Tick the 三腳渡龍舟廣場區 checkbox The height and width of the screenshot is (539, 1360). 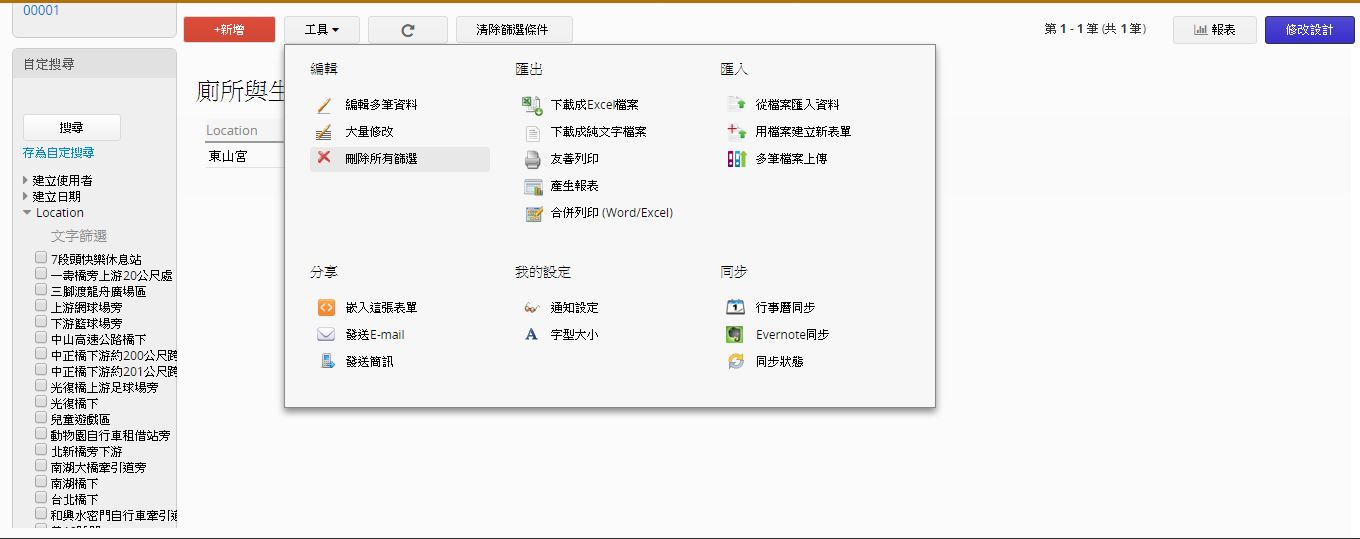41,290
